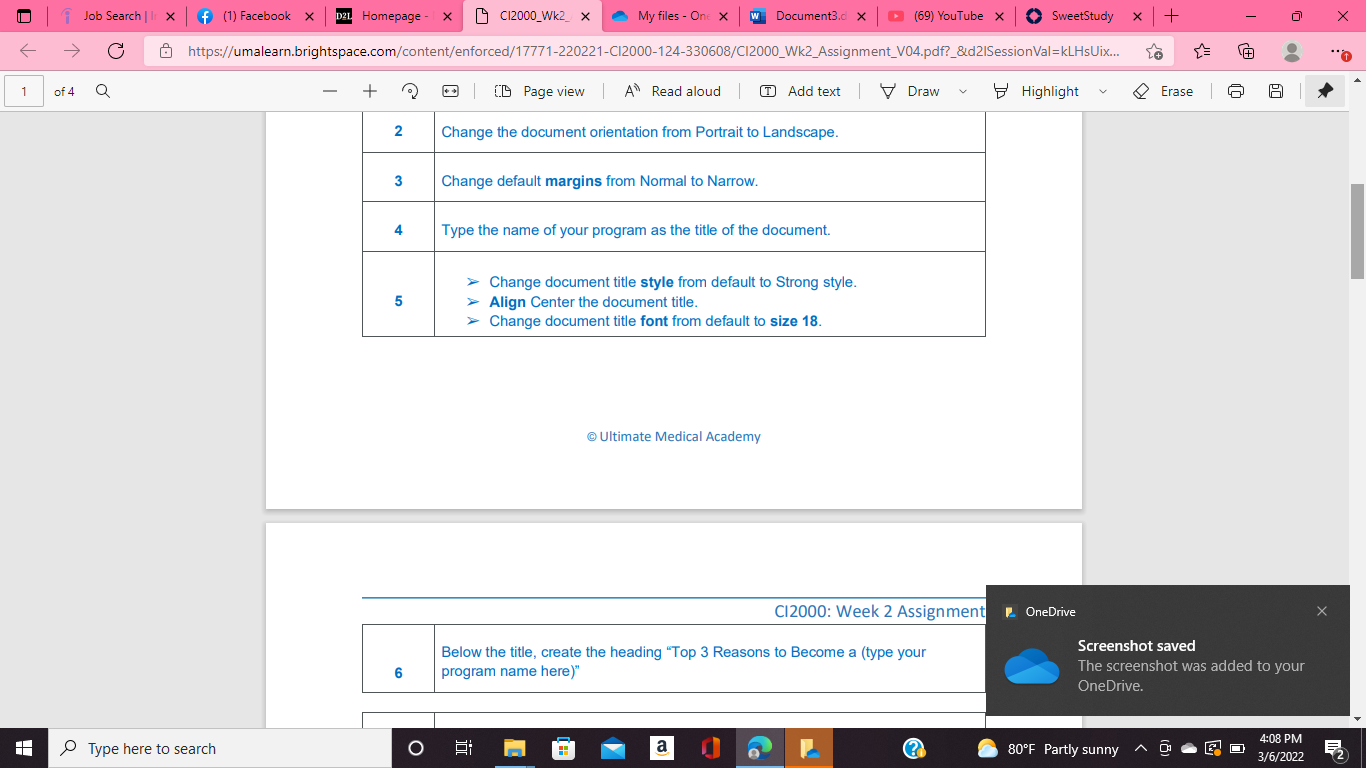
Task: Add page to favorites star icon
Action: click(1155, 51)
